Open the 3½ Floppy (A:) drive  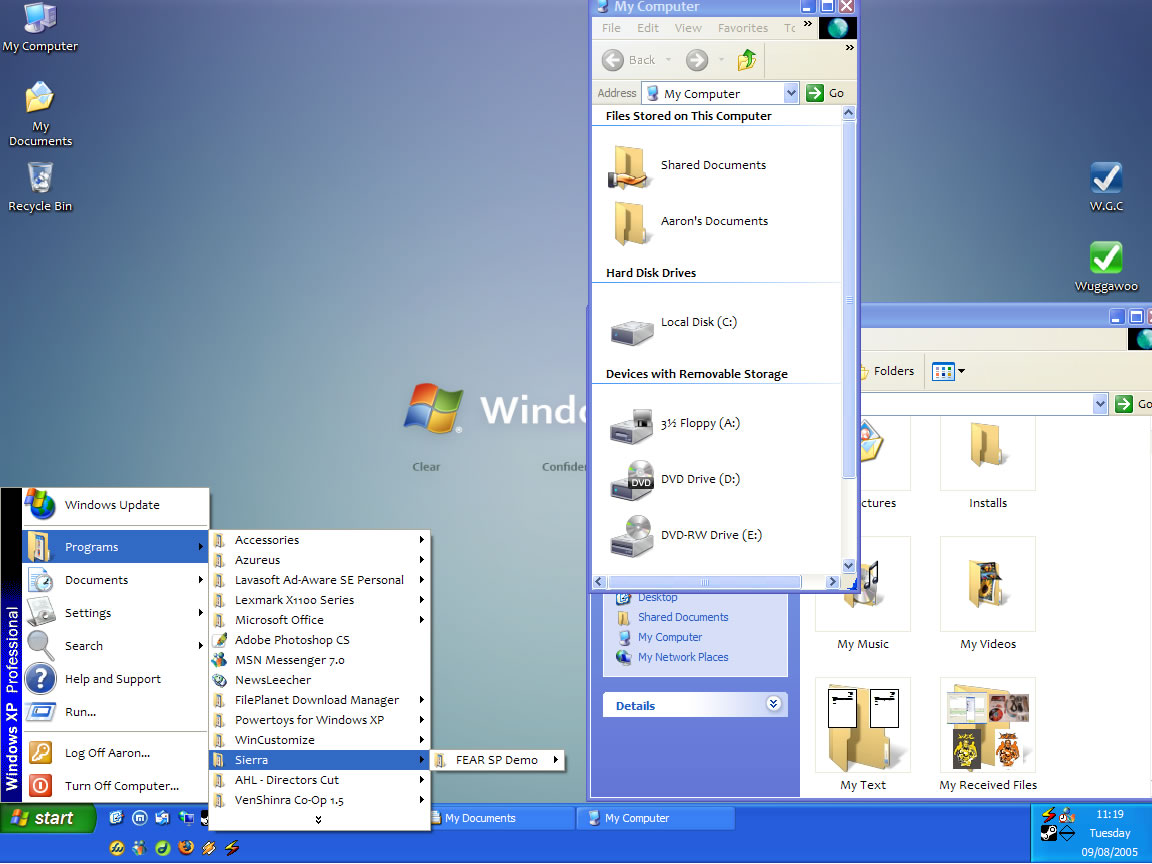click(633, 425)
